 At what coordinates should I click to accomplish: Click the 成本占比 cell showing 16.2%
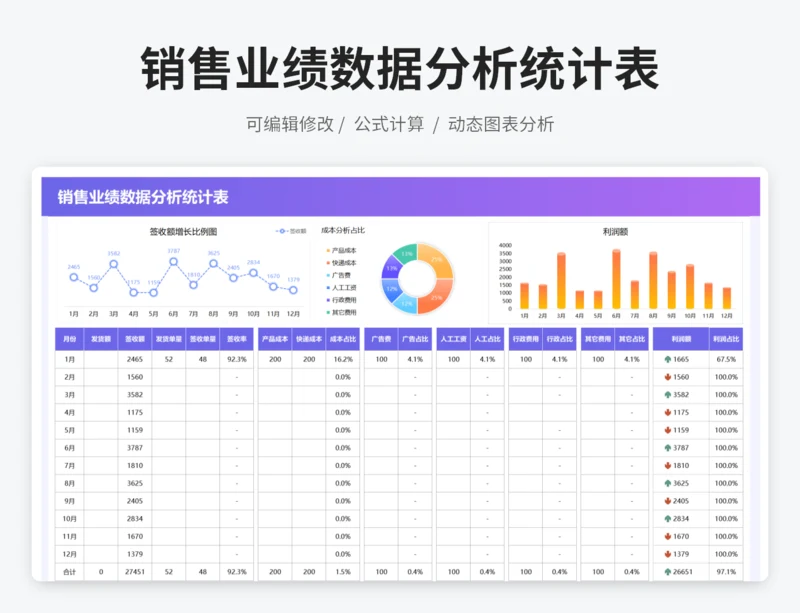click(x=343, y=359)
